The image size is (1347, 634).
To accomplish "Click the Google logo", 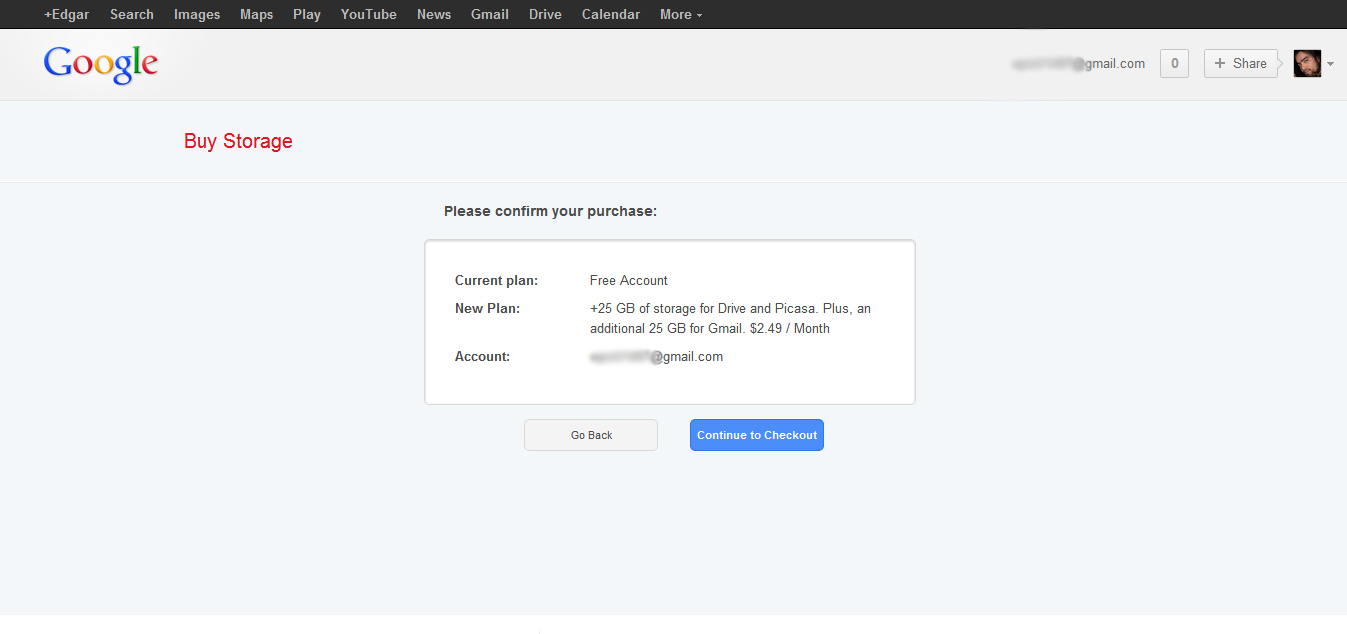I will pos(99,63).
